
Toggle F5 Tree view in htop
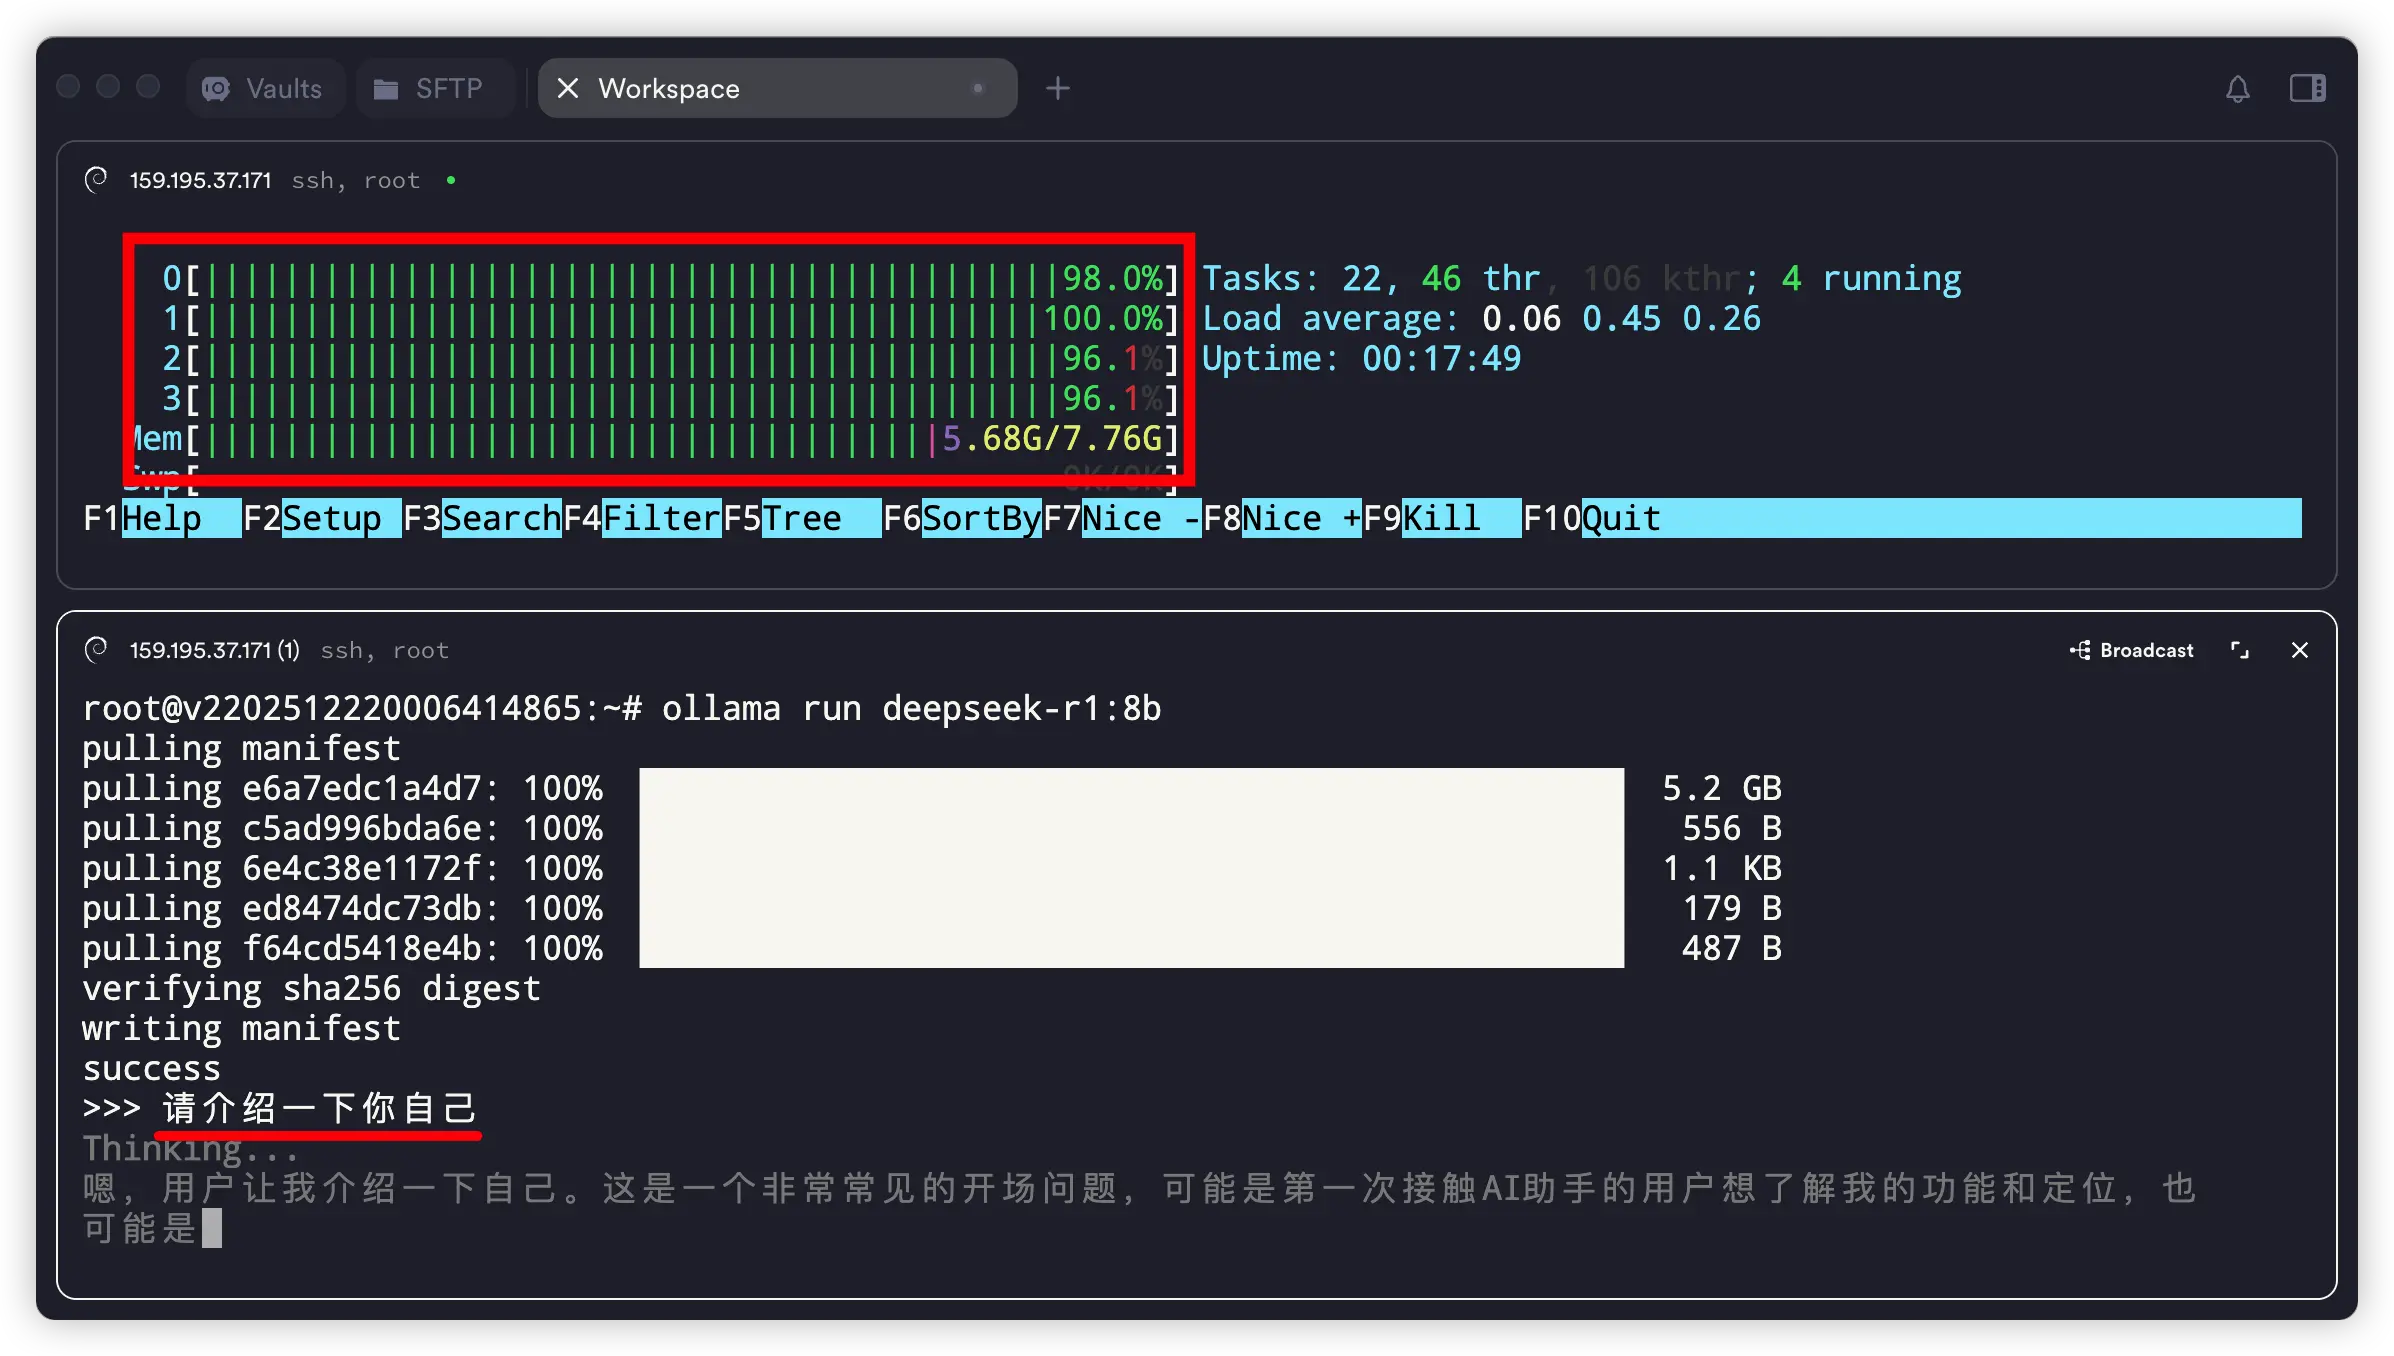(802, 518)
